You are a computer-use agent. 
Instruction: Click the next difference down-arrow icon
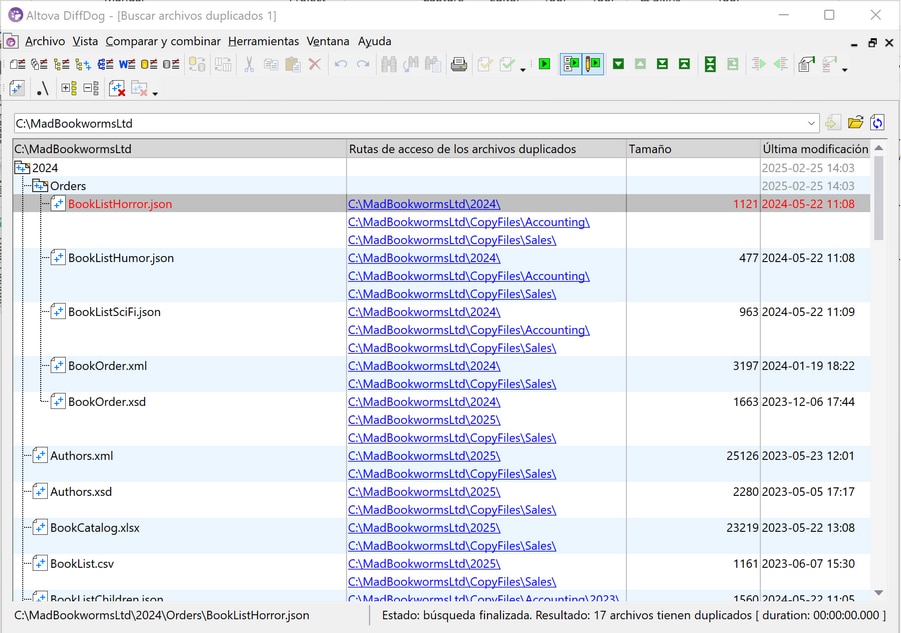pyautogui.click(x=618, y=65)
